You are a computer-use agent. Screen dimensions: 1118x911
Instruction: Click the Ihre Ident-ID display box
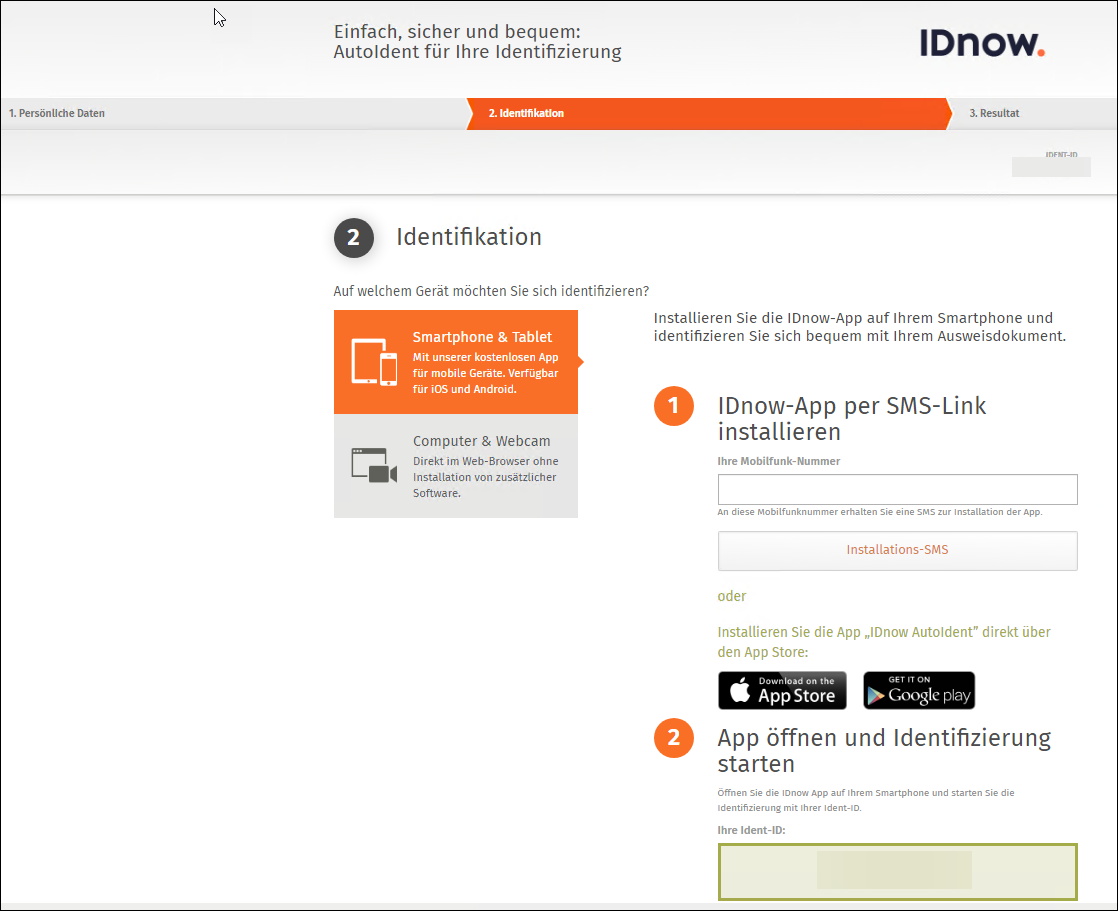click(897, 871)
